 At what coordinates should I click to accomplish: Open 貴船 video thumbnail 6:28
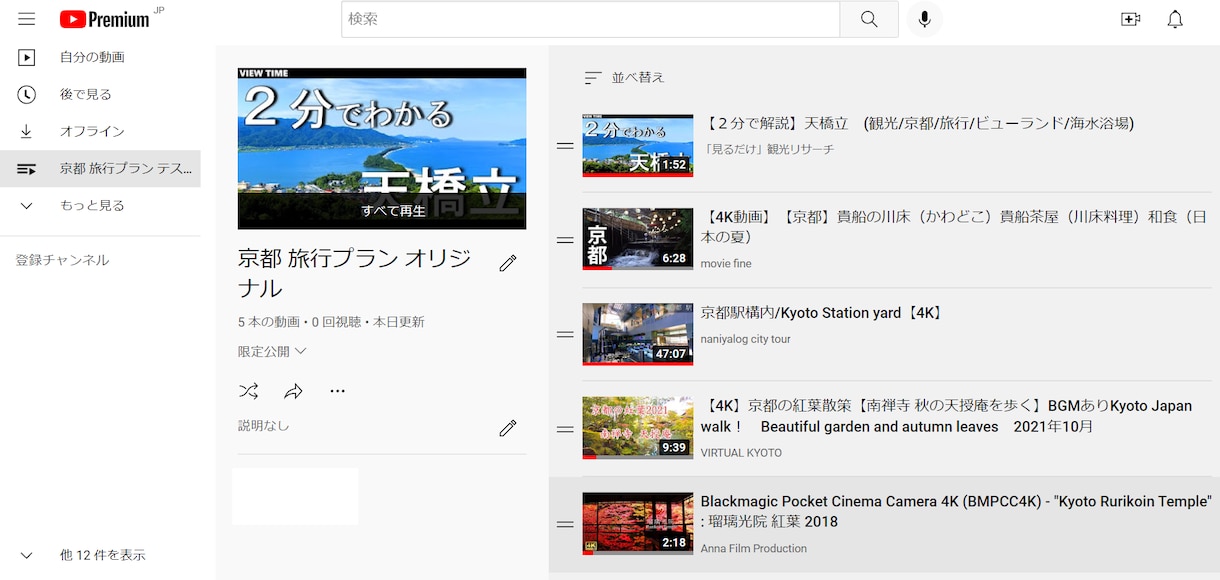pos(638,239)
